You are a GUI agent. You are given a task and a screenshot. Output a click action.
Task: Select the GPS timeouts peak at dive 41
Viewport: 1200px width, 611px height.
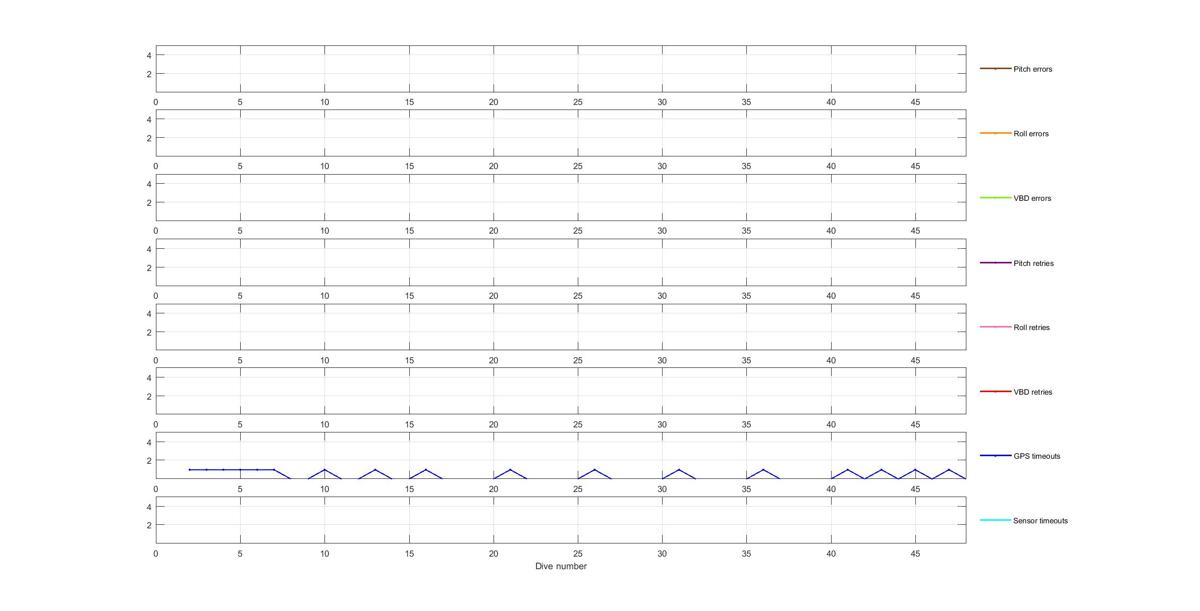pos(847,470)
